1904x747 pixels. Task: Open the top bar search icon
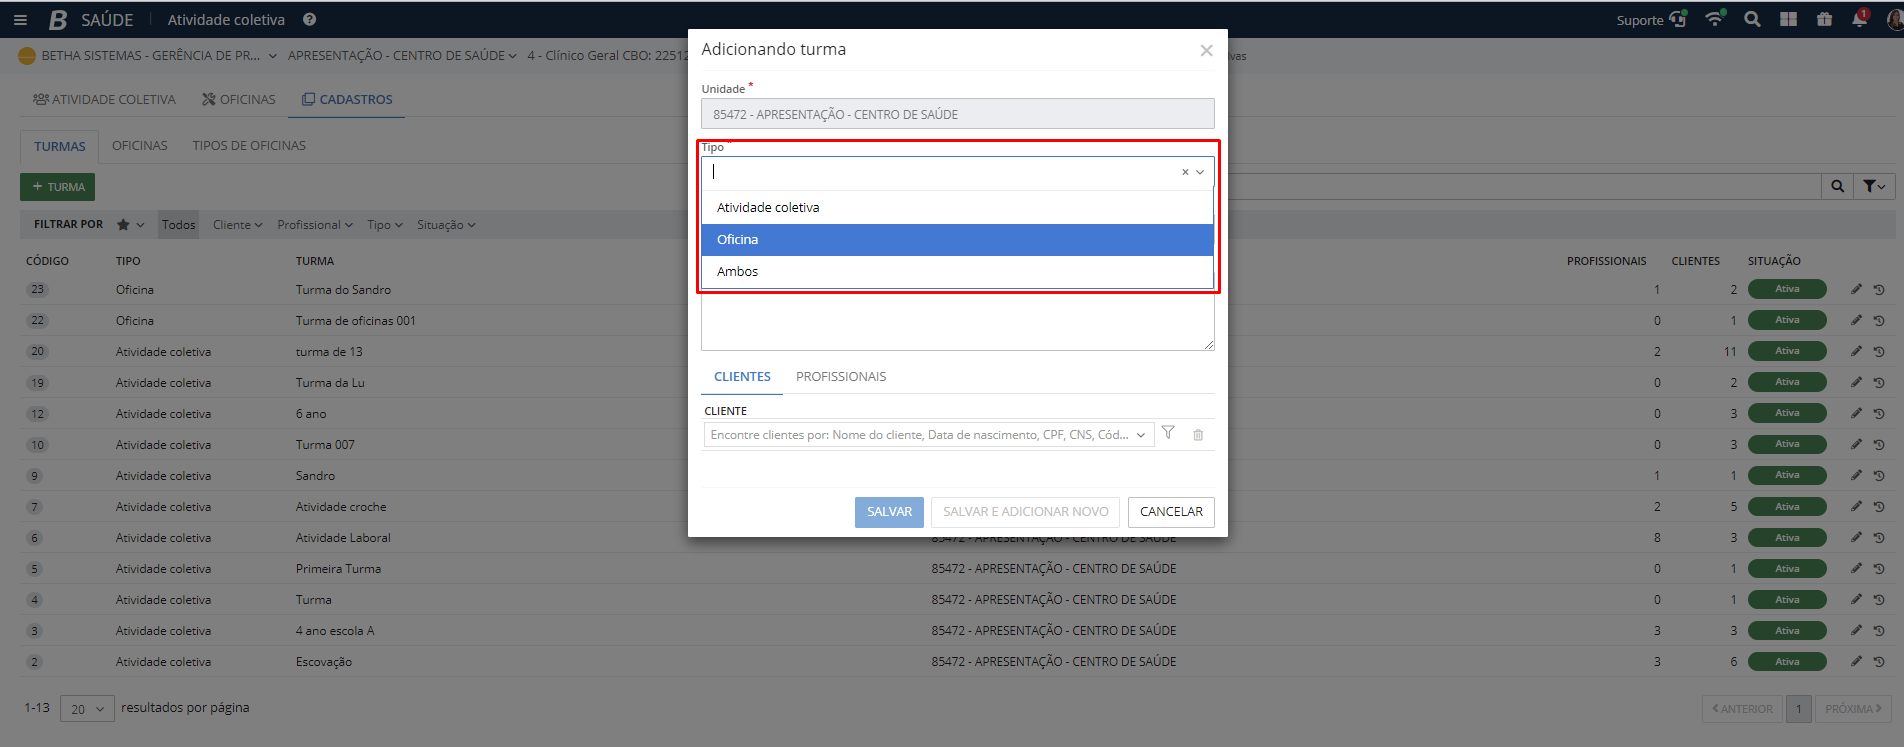click(x=1752, y=19)
